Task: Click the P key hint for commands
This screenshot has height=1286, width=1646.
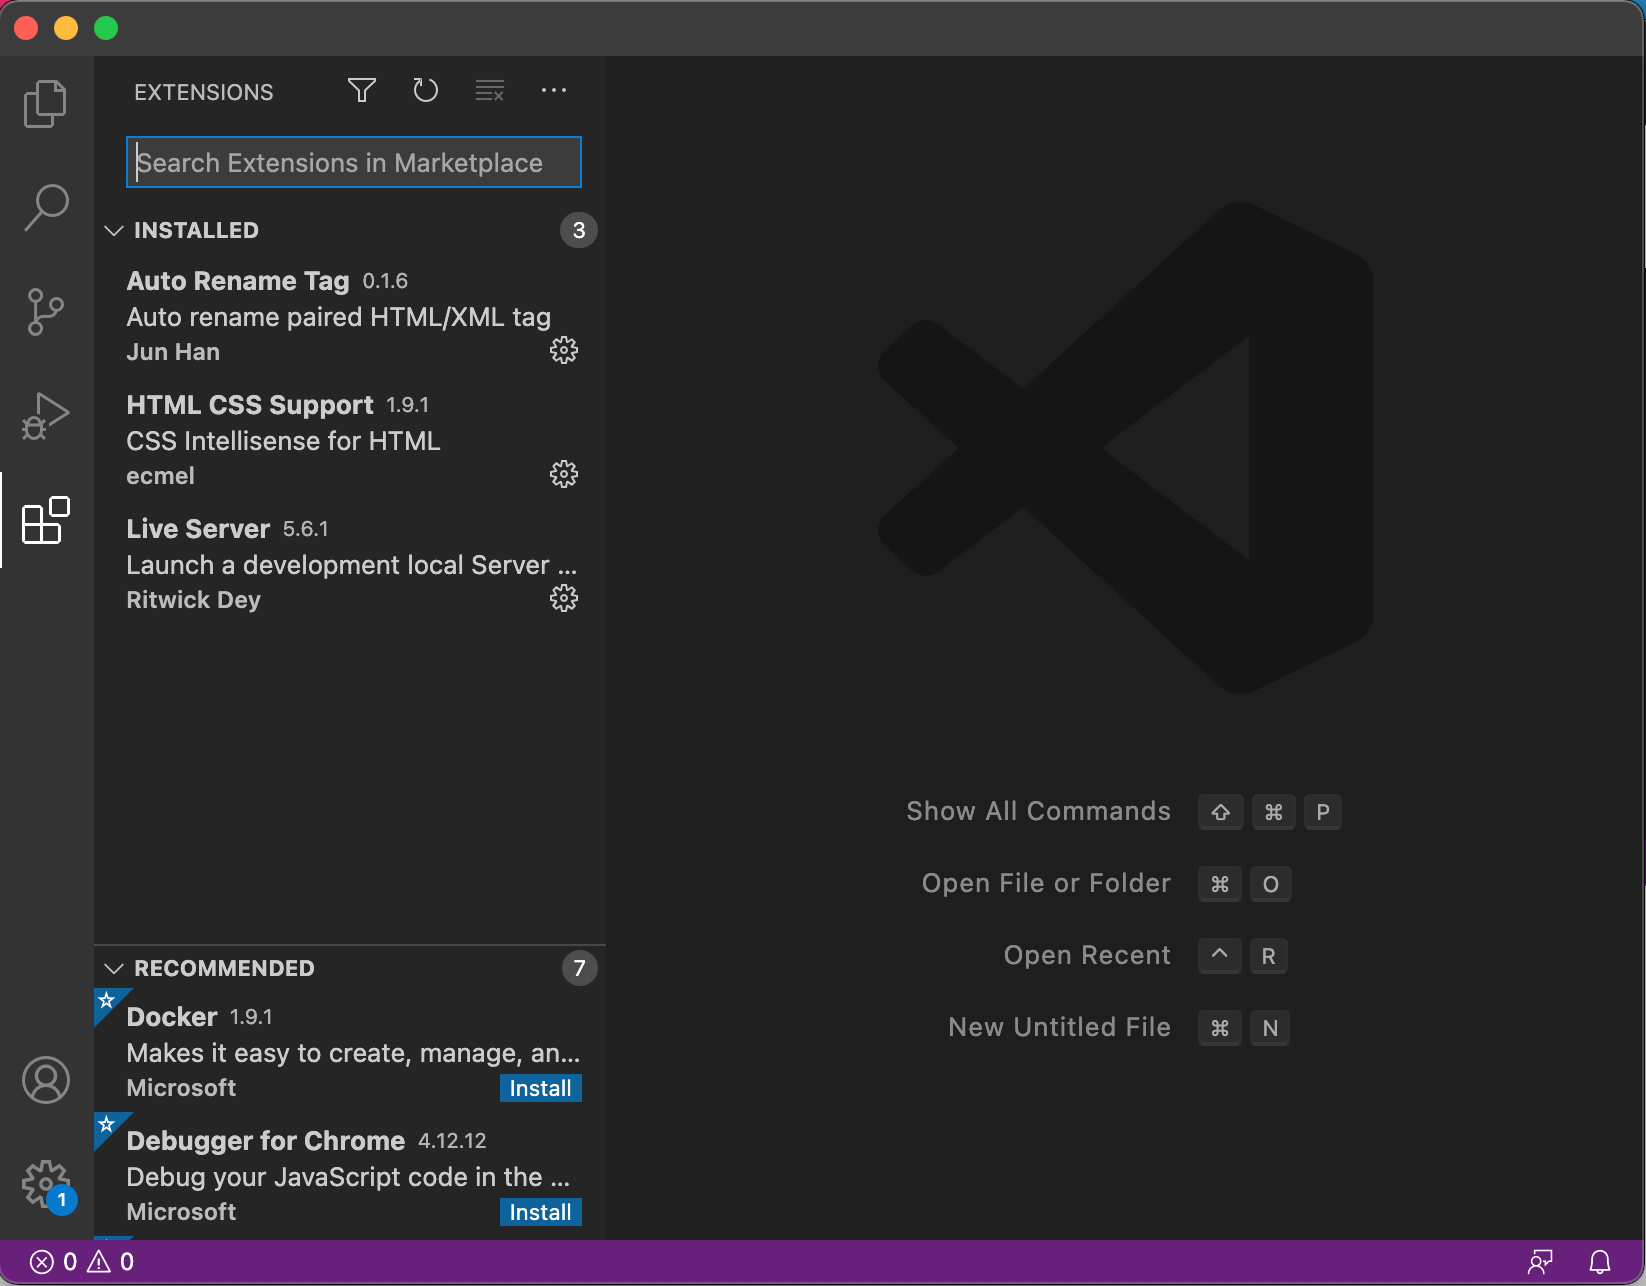Action: point(1323,812)
